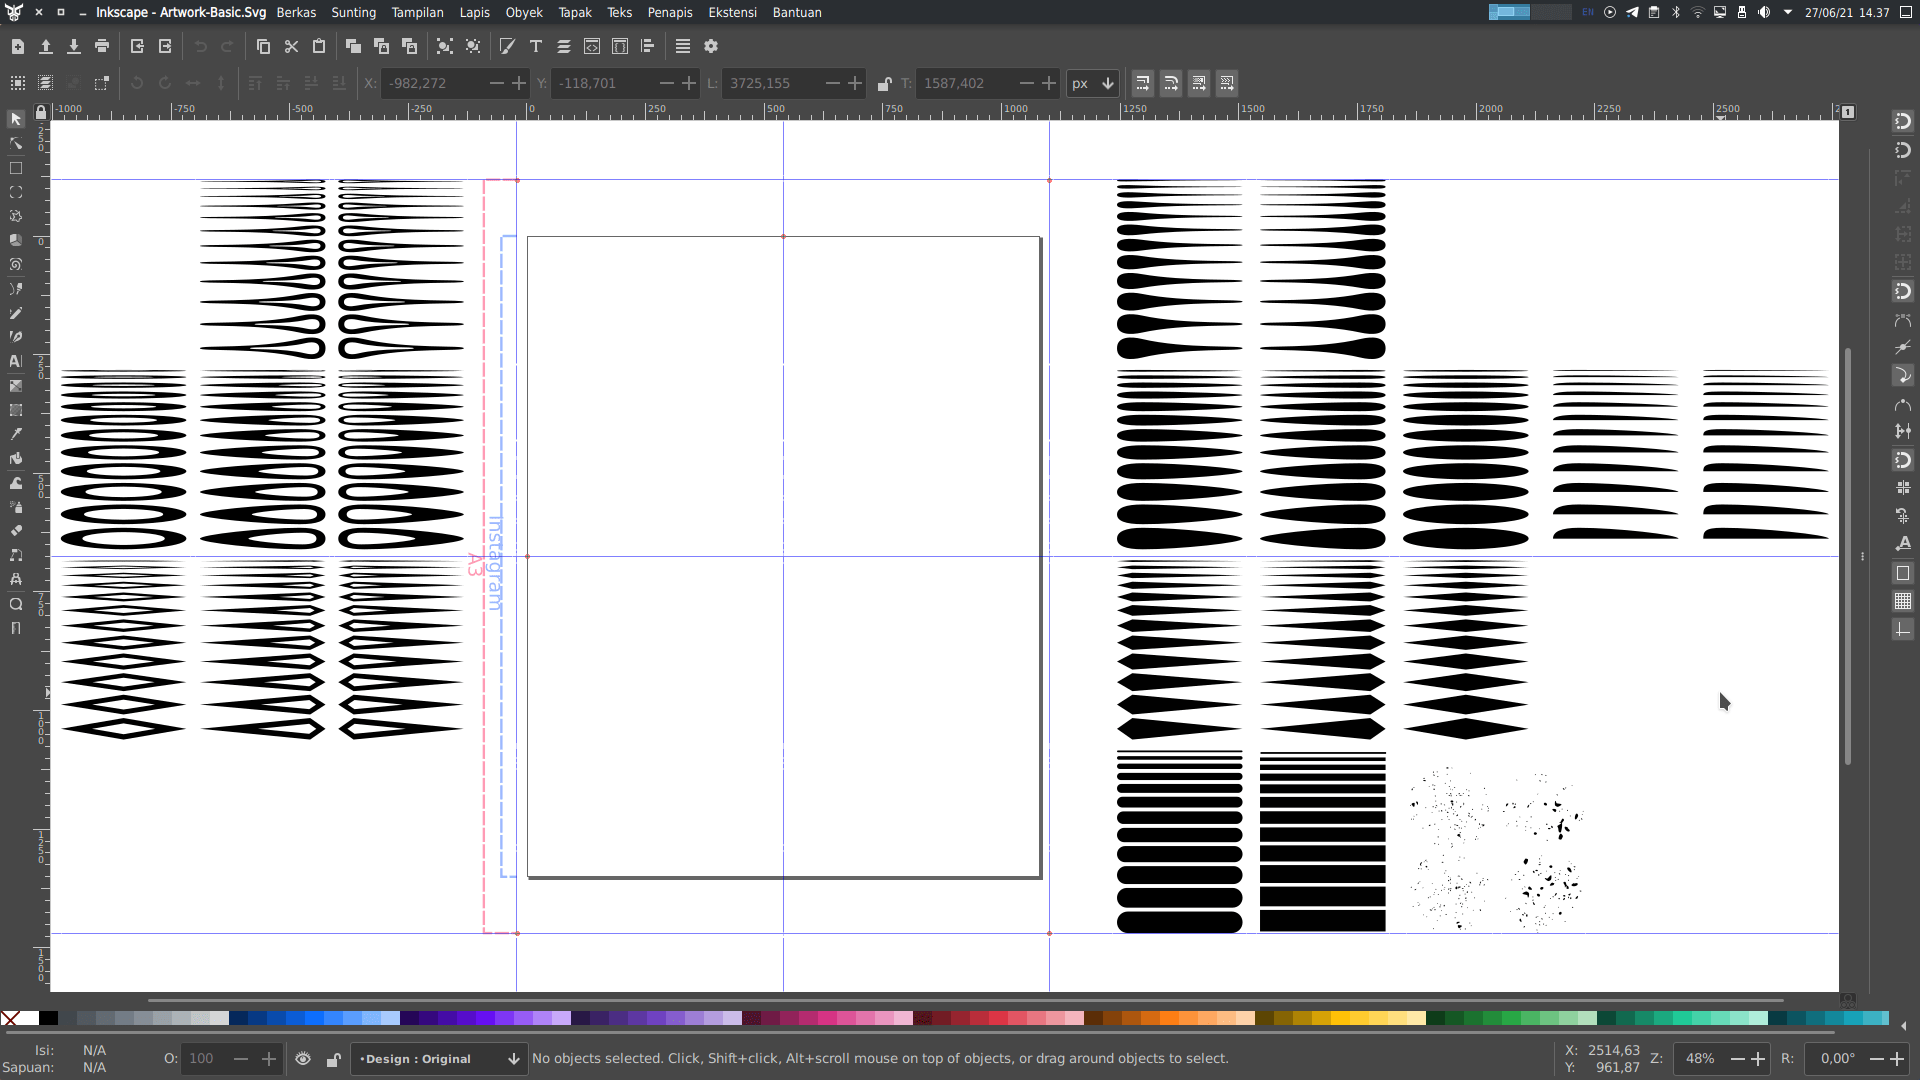Viewport: 1920px width, 1080px height.
Task: Open the color palette menu arrow
Action: tap(1903, 1025)
